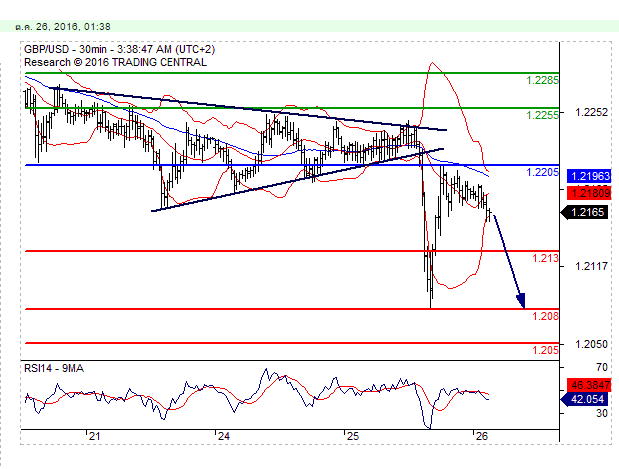
Task: Click the blue price tag 1.21963
Action: [589, 176]
